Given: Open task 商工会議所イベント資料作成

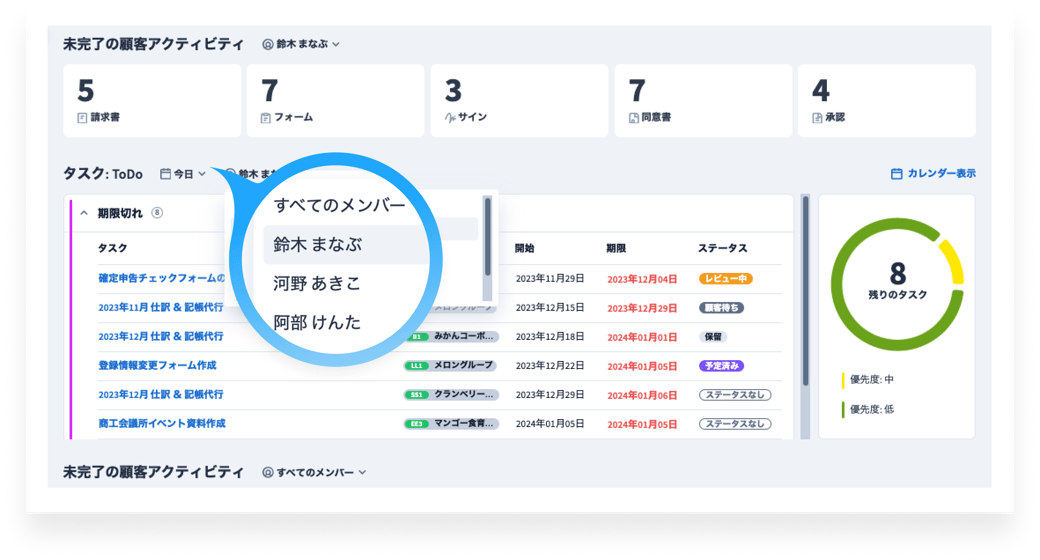Looking at the screenshot, I should click(x=162, y=423).
